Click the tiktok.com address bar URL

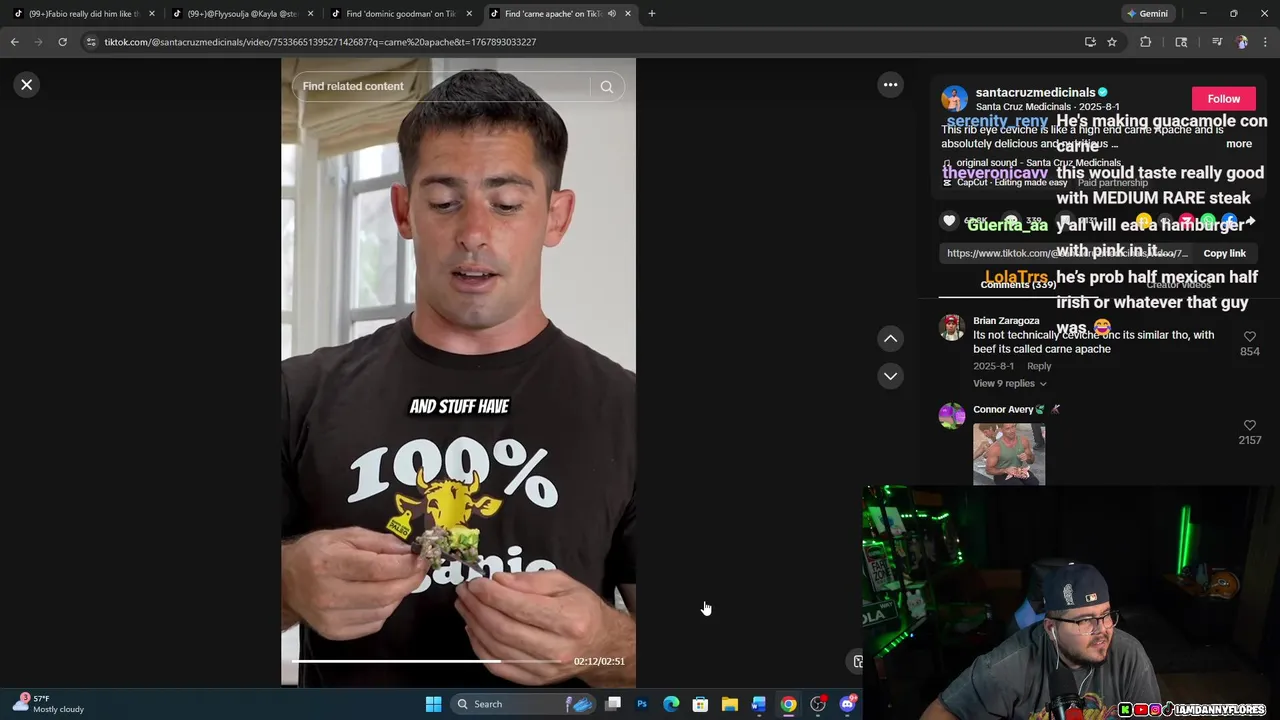pyautogui.click(x=320, y=42)
